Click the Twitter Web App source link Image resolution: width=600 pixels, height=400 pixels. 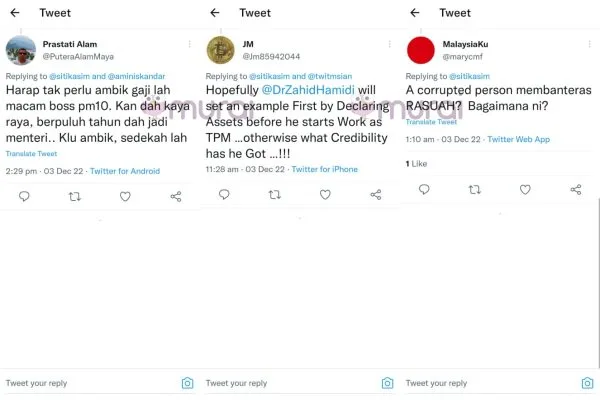tap(518, 139)
